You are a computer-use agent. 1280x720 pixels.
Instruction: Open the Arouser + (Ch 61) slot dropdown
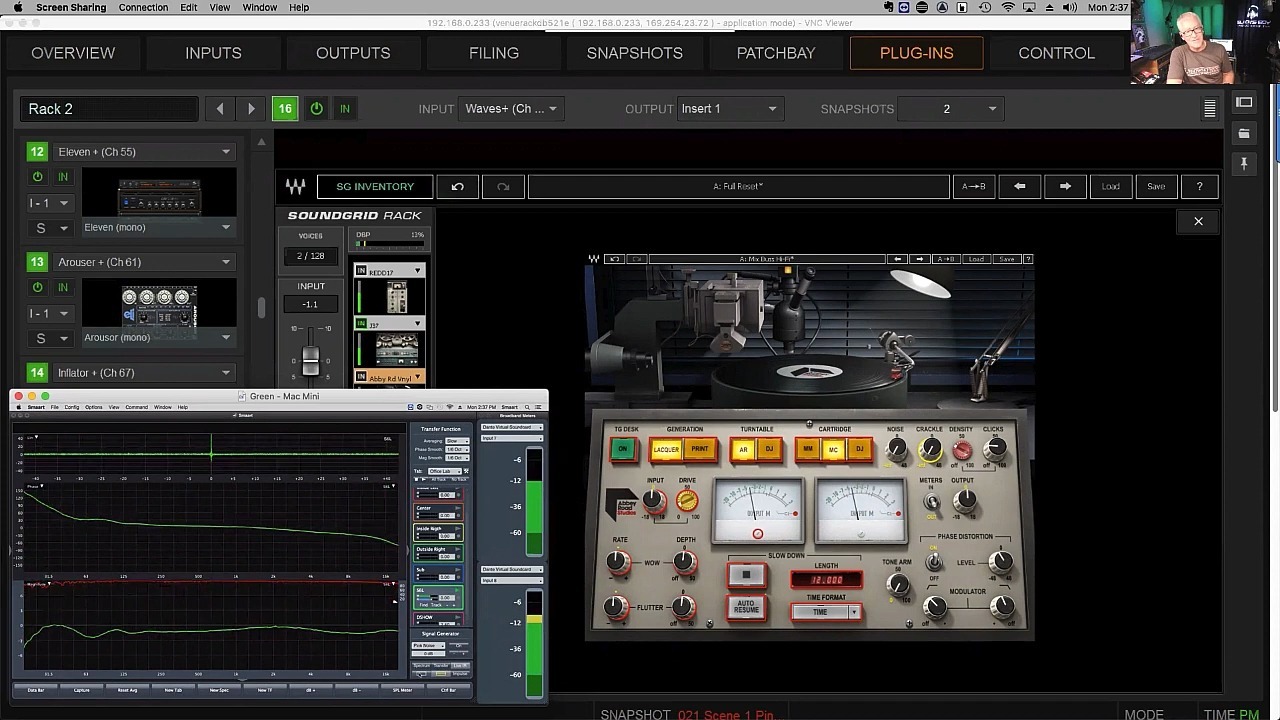coord(144,262)
